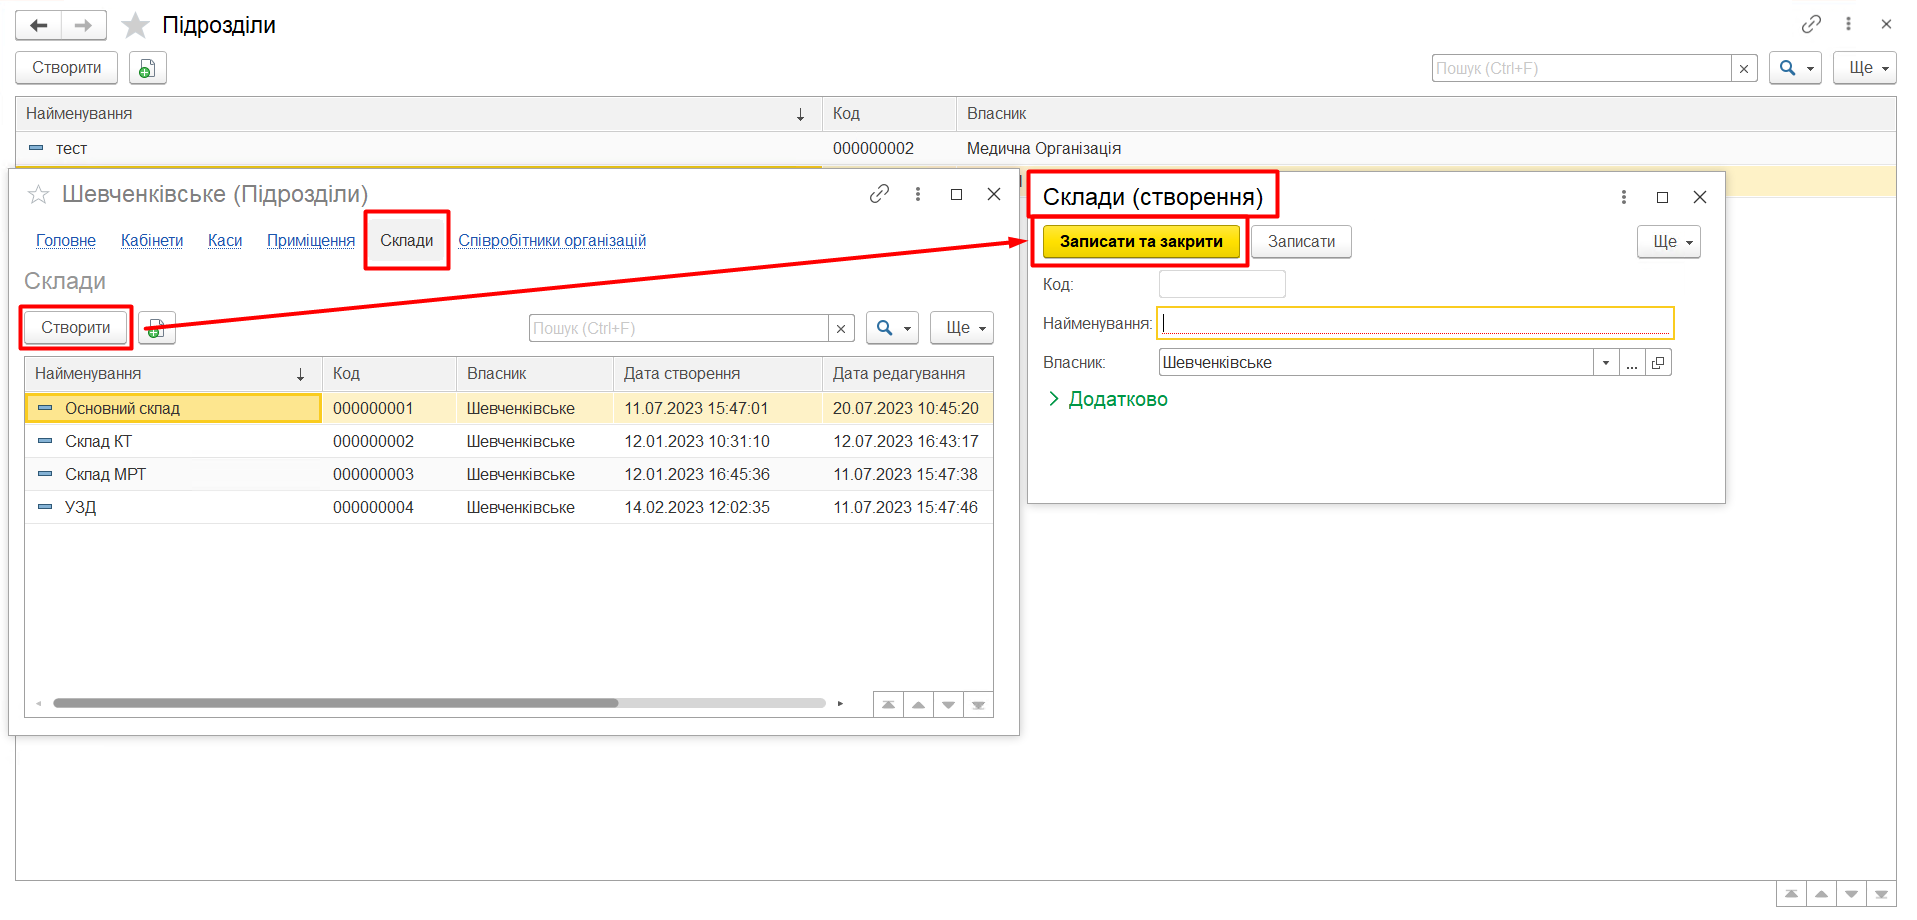
Task: Click the horizontal scrollbar in Склади list
Action: click(x=335, y=703)
